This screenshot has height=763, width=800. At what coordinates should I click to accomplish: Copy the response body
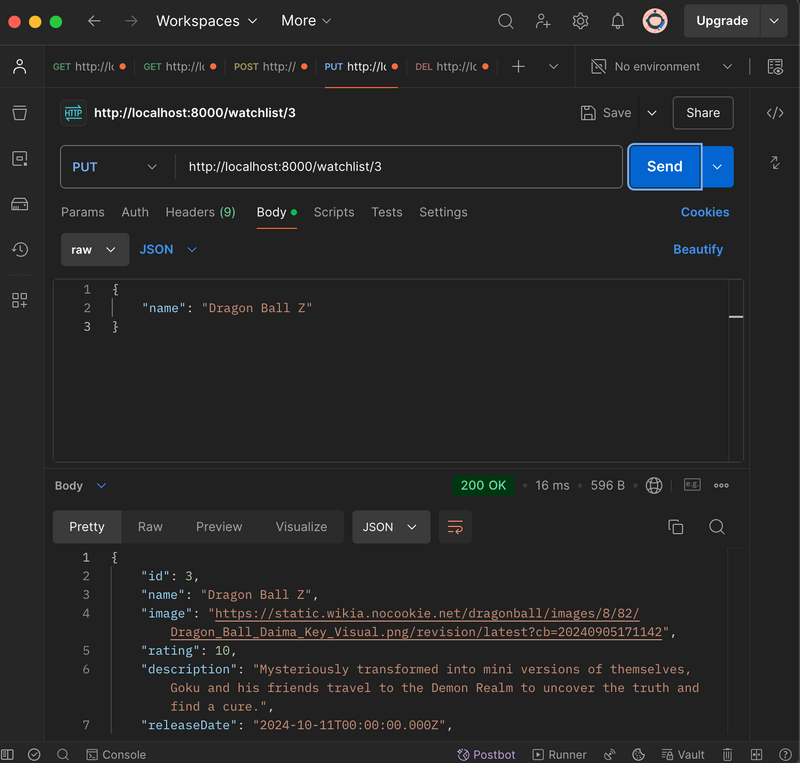point(676,527)
